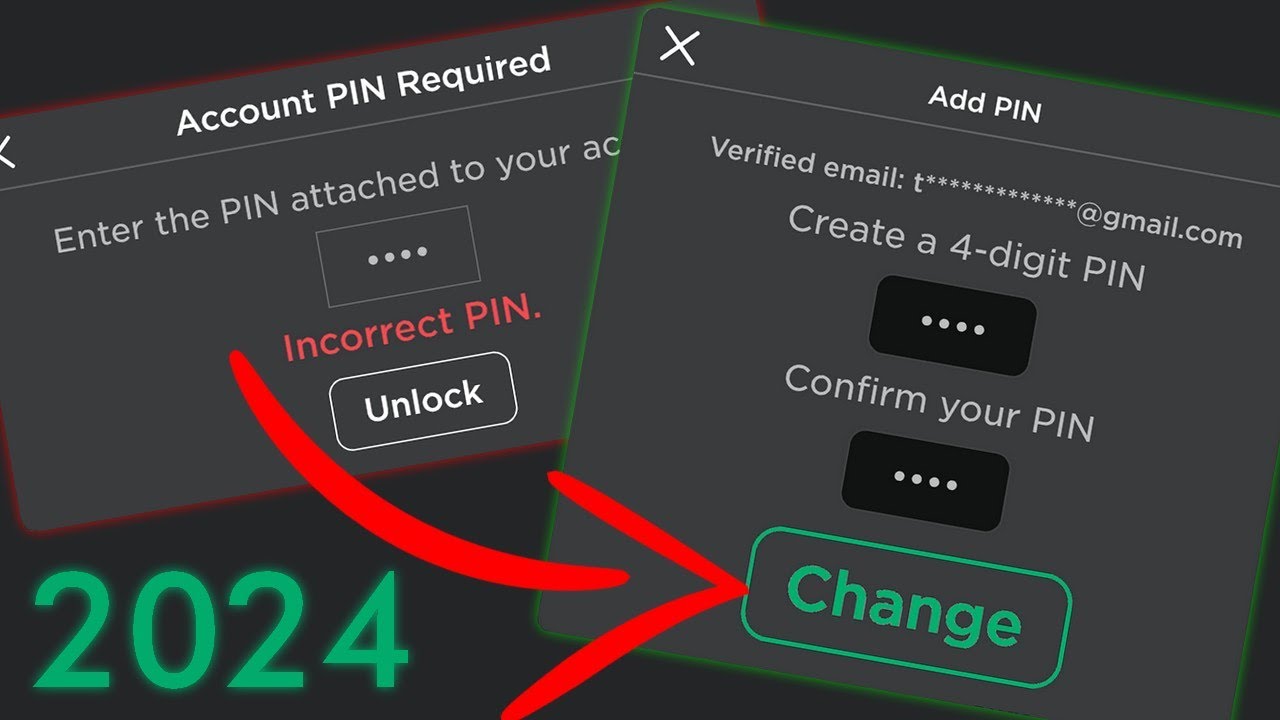Viewport: 1280px width, 720px height.
Task: Select the Confirm your PIN field
Action: coord(925,480)
